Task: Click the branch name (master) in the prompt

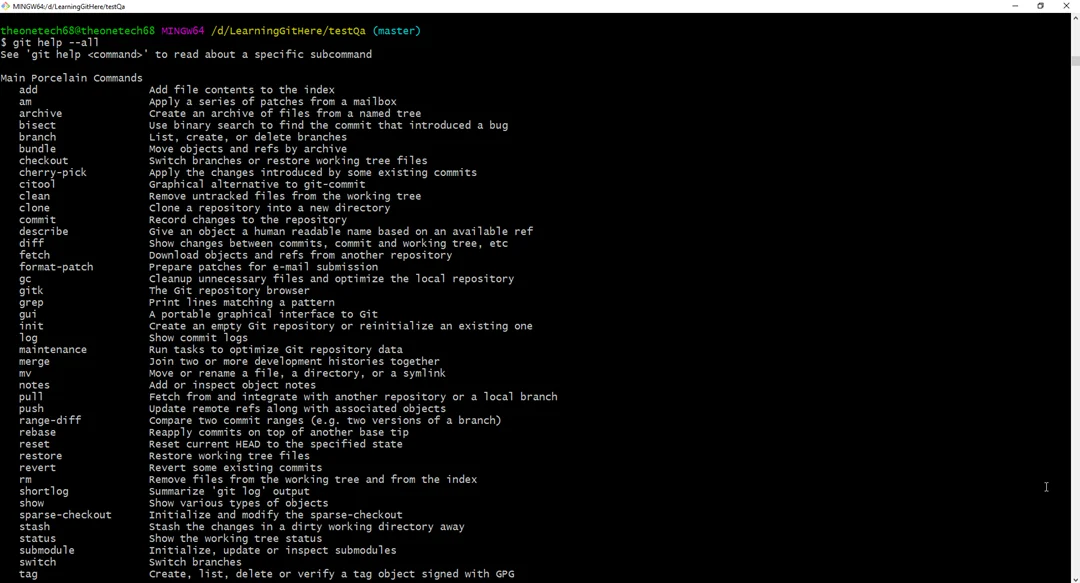Action: click(x=394, y=30)
